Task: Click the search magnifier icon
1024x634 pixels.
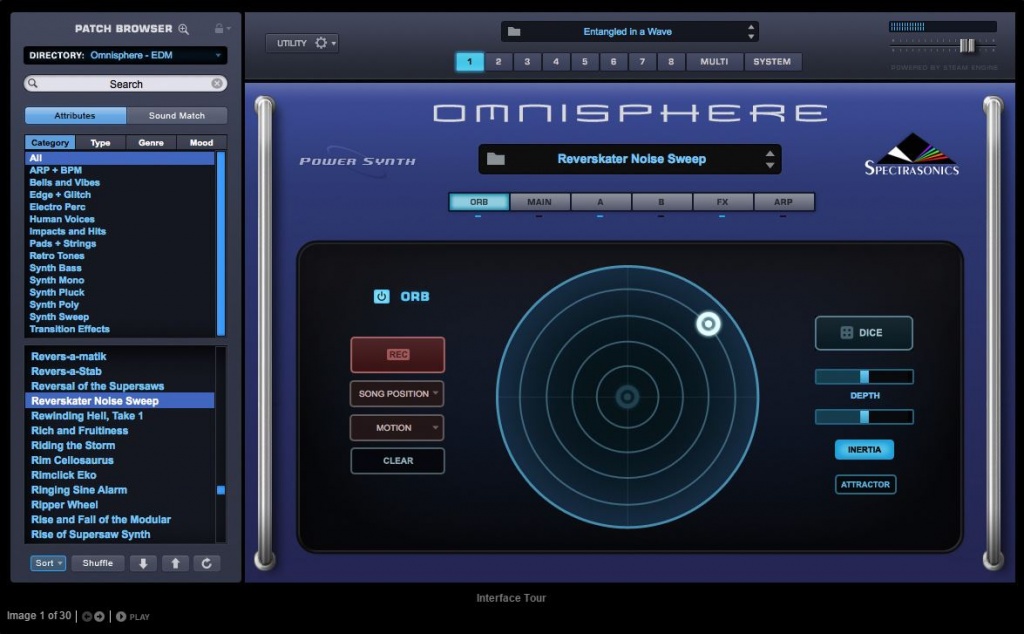Action: coord(33,84)
